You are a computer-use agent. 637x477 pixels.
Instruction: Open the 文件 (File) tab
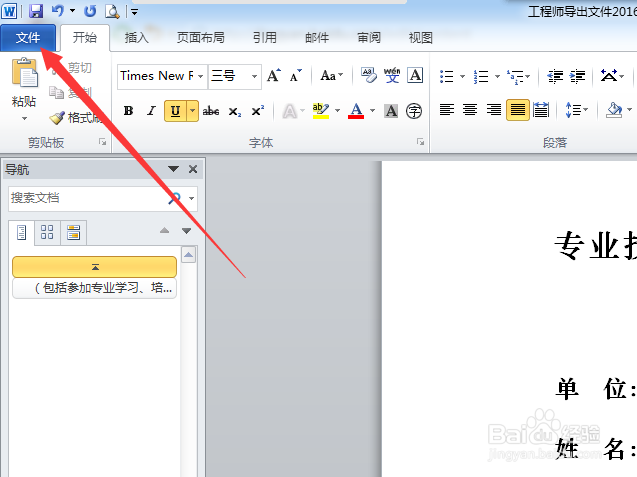tap(28, 38)
